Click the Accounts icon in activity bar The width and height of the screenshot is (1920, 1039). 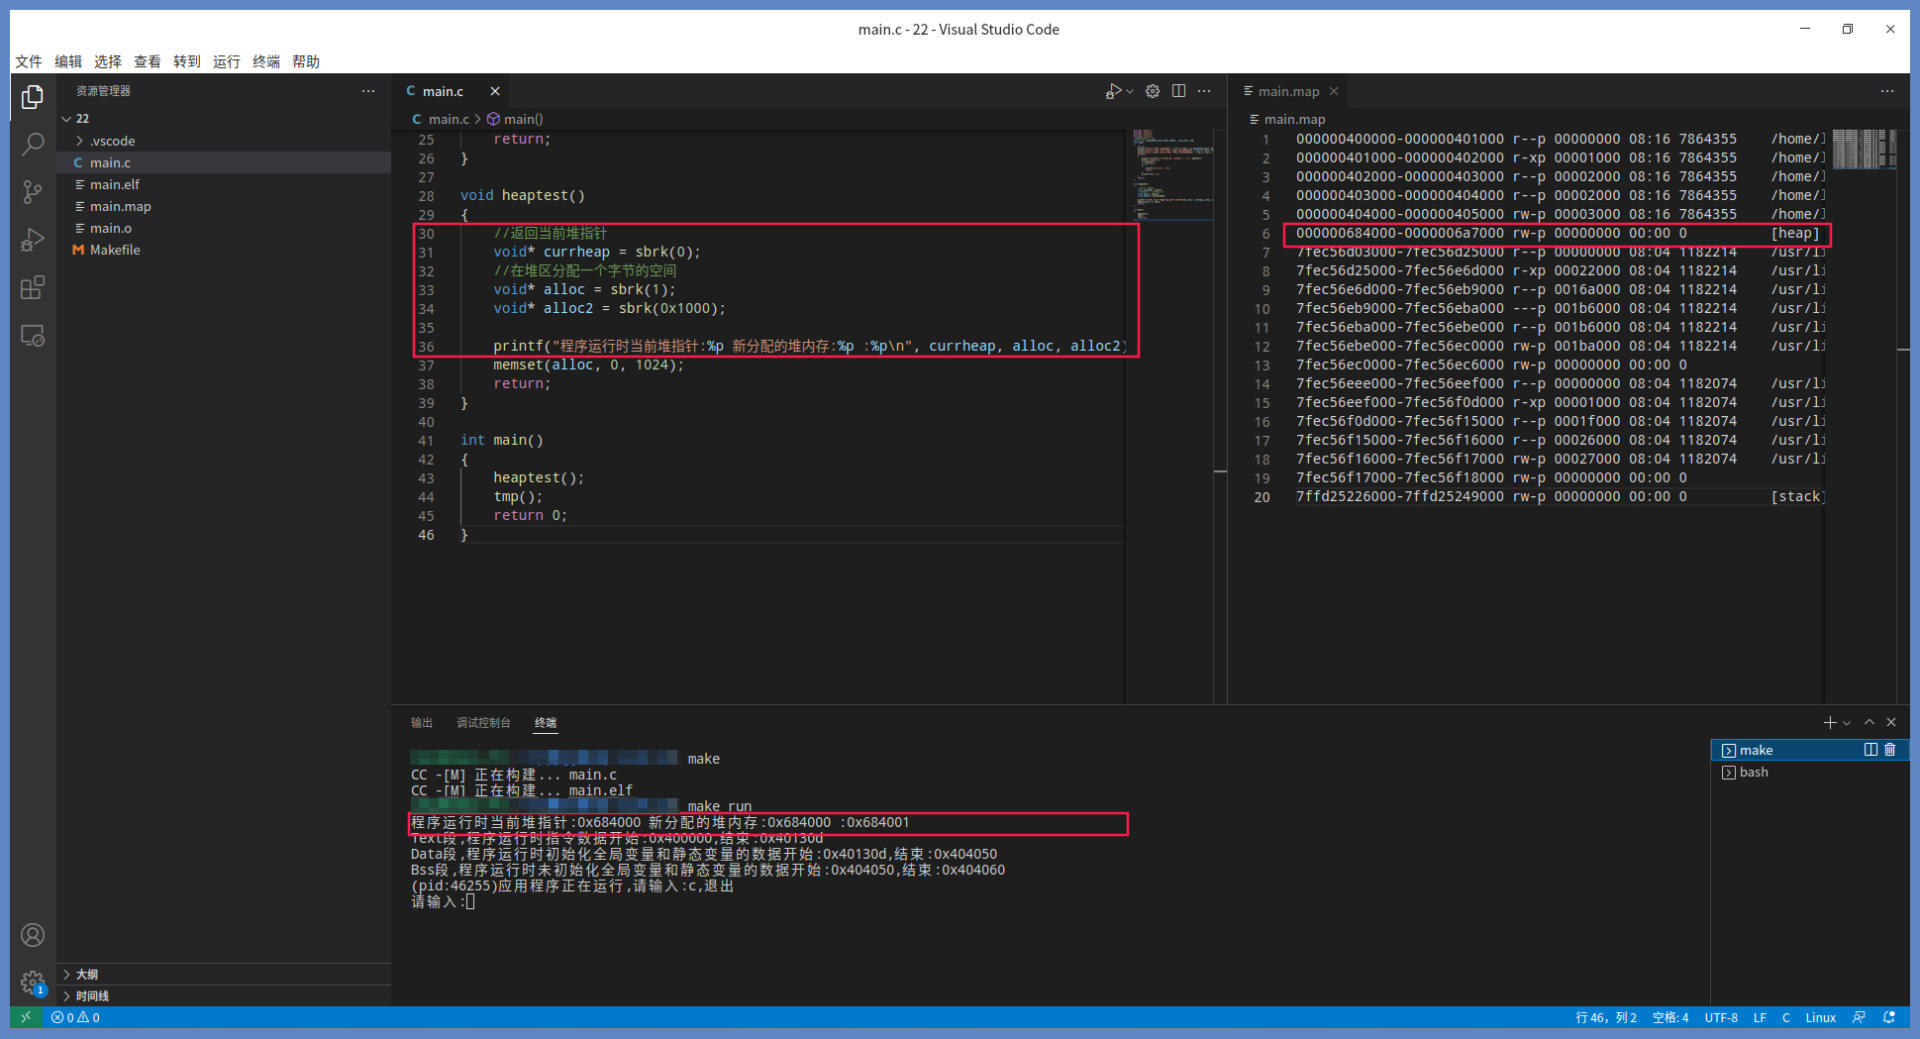click(33, 935)
